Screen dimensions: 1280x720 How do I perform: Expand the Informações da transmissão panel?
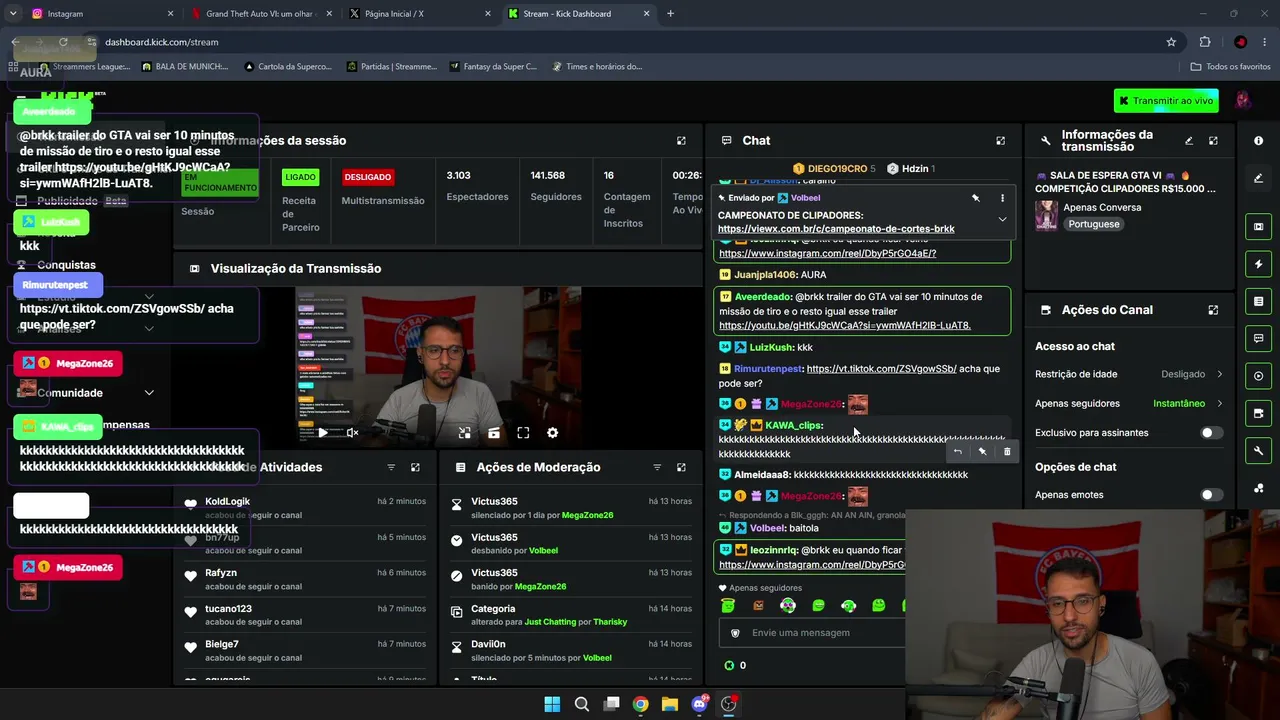coord(1213,141)
